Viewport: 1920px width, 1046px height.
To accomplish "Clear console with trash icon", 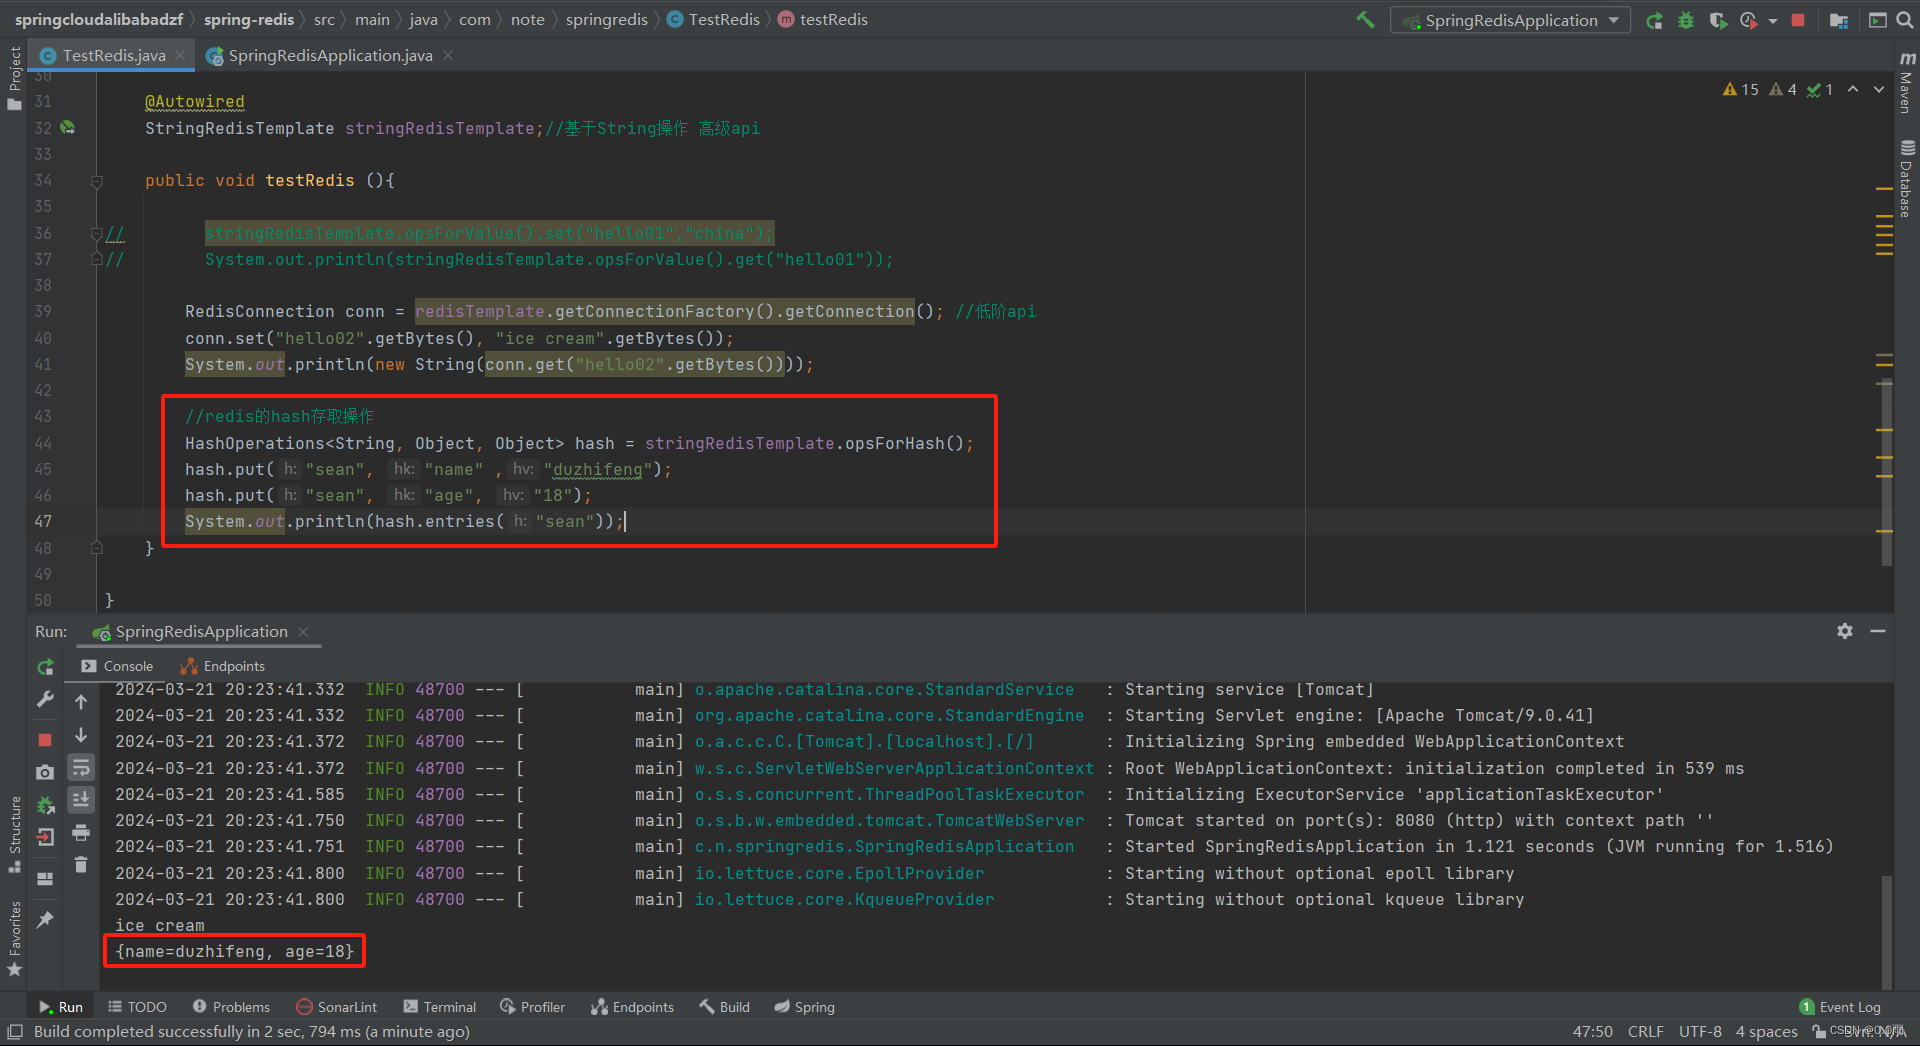I will coord(81,864).
